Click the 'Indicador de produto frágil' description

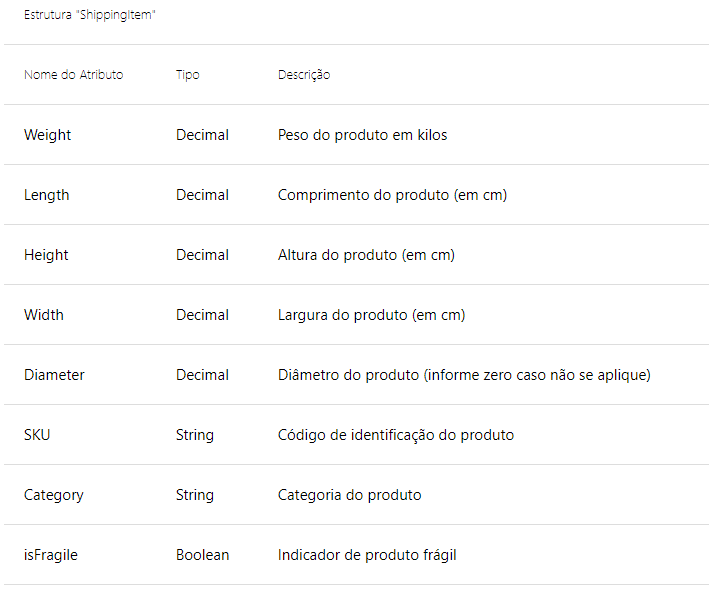(x=367, y=555)
